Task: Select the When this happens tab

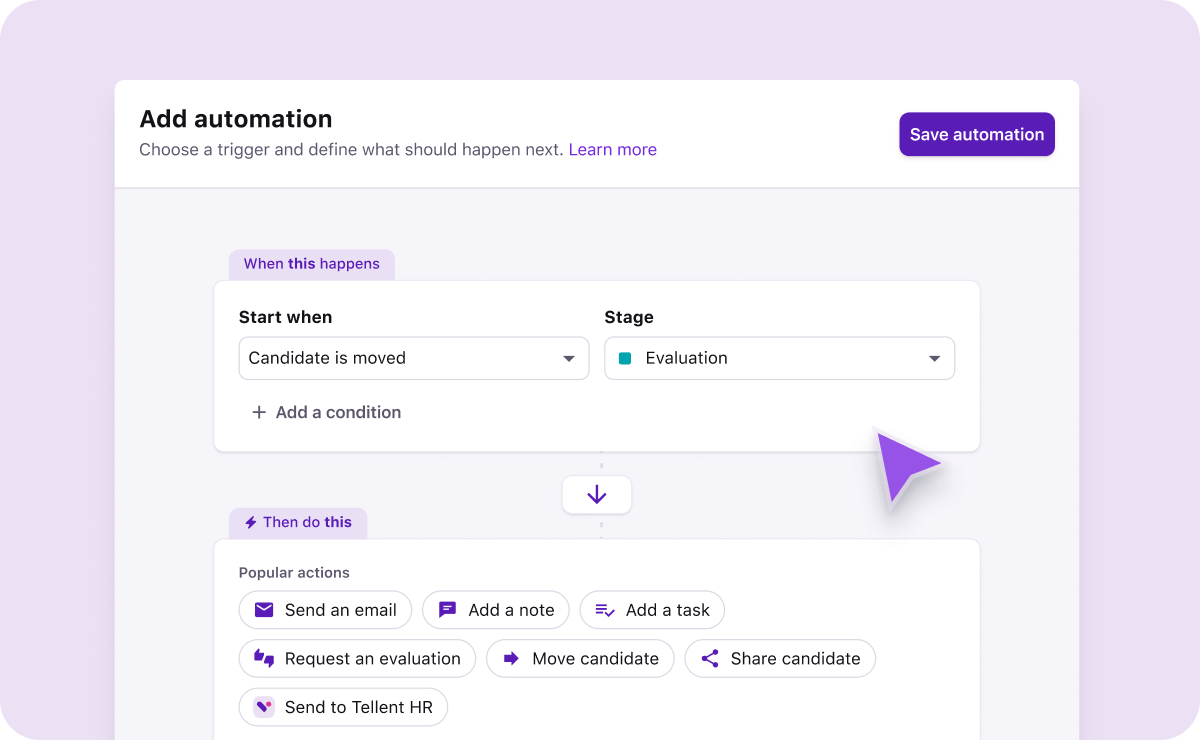Action: (312, 264)
